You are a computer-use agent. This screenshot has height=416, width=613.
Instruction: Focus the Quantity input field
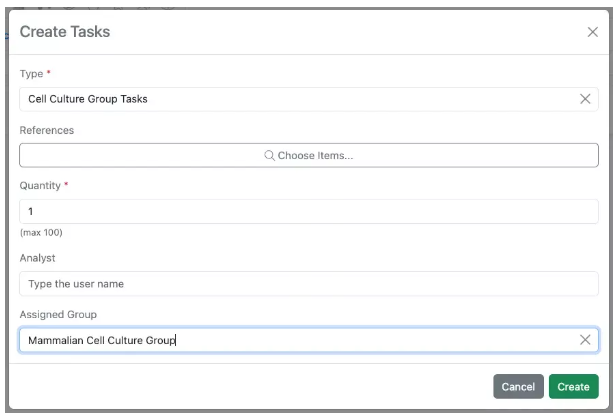308,212
